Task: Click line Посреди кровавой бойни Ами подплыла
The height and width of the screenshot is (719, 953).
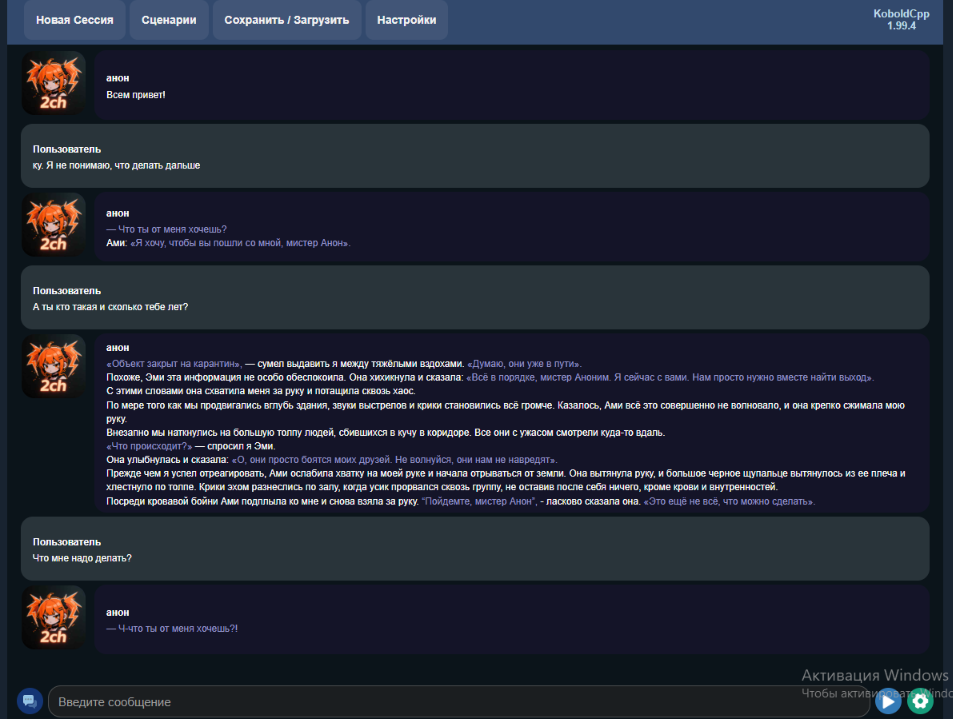Action: tap(461, 501)
